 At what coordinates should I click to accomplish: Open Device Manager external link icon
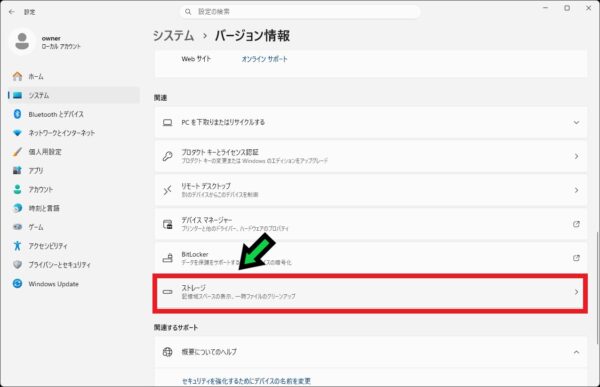576,224
